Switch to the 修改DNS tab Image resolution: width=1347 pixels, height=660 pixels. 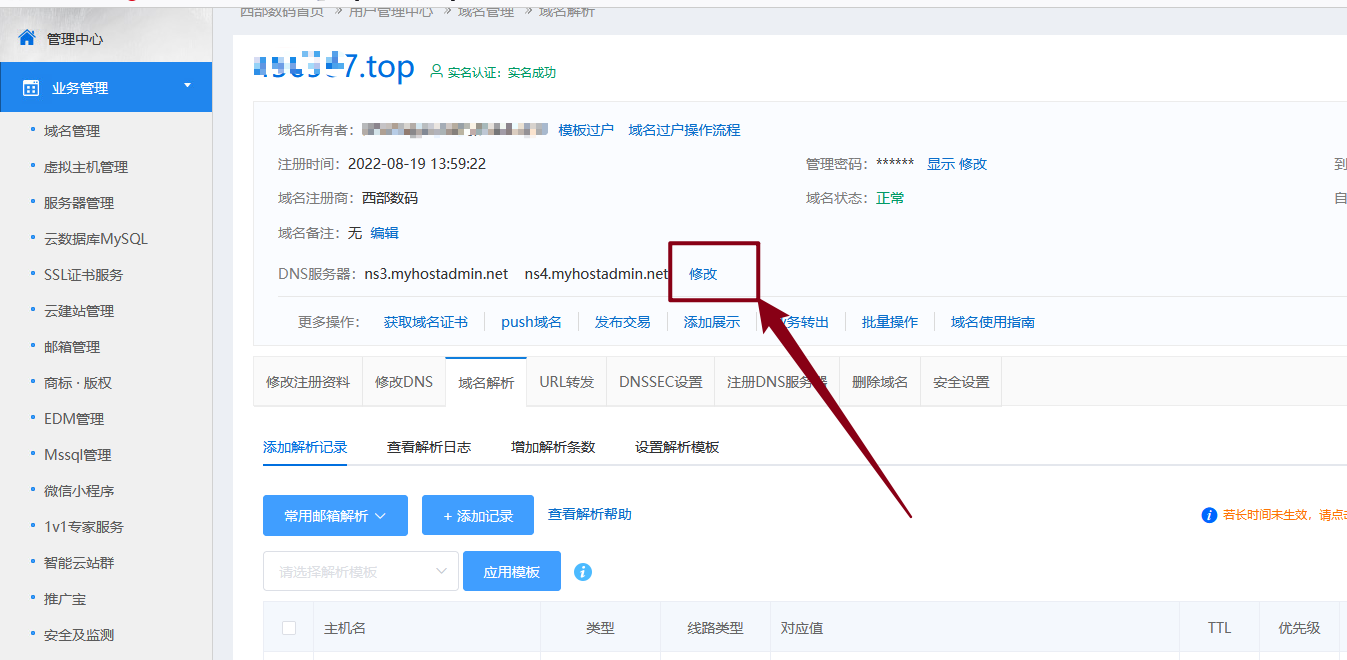click(404, 382)
